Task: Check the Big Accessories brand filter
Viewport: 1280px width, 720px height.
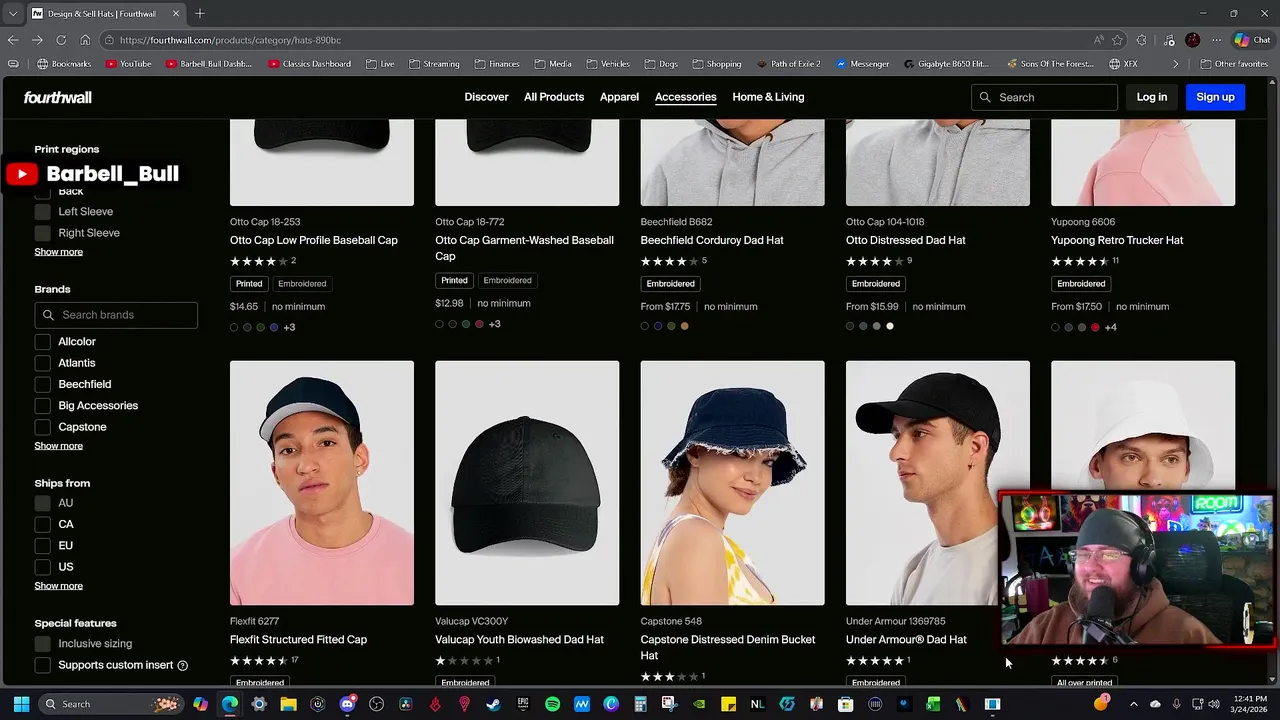Action: [x=42, y=406]
